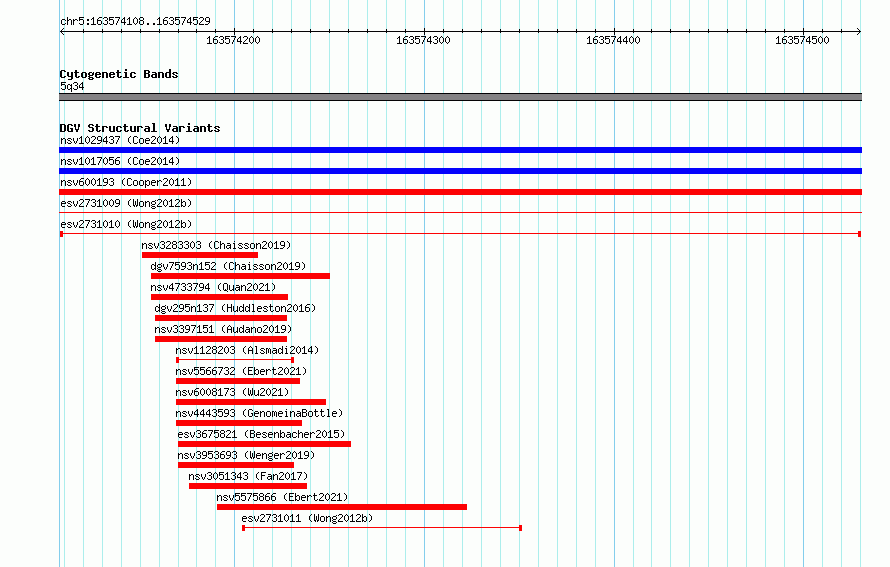Viewport: 890px width, 567px height.
Task: Select the thin red line for esv2731011
Action: coord(382,528)
